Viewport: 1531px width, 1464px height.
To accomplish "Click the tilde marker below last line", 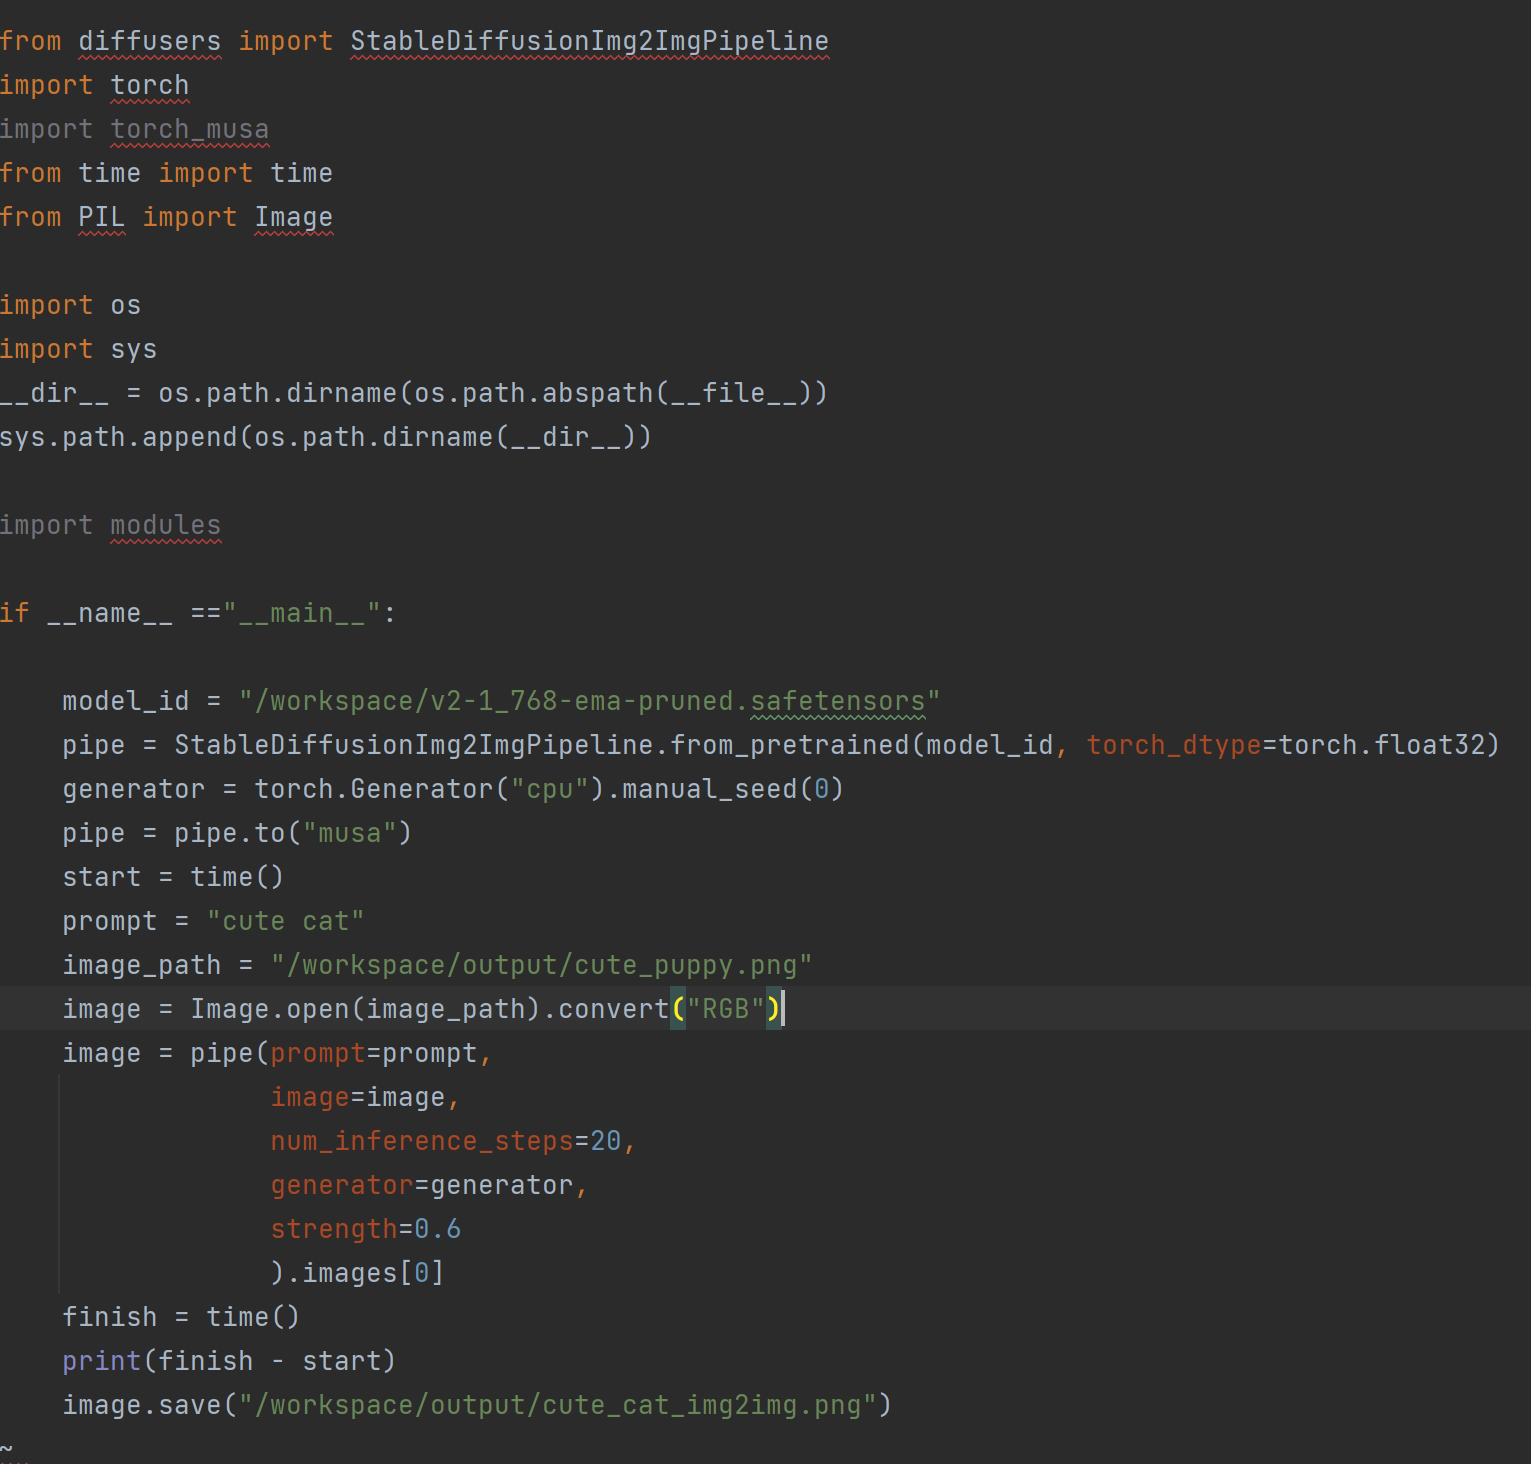I will click(8, 1447).
